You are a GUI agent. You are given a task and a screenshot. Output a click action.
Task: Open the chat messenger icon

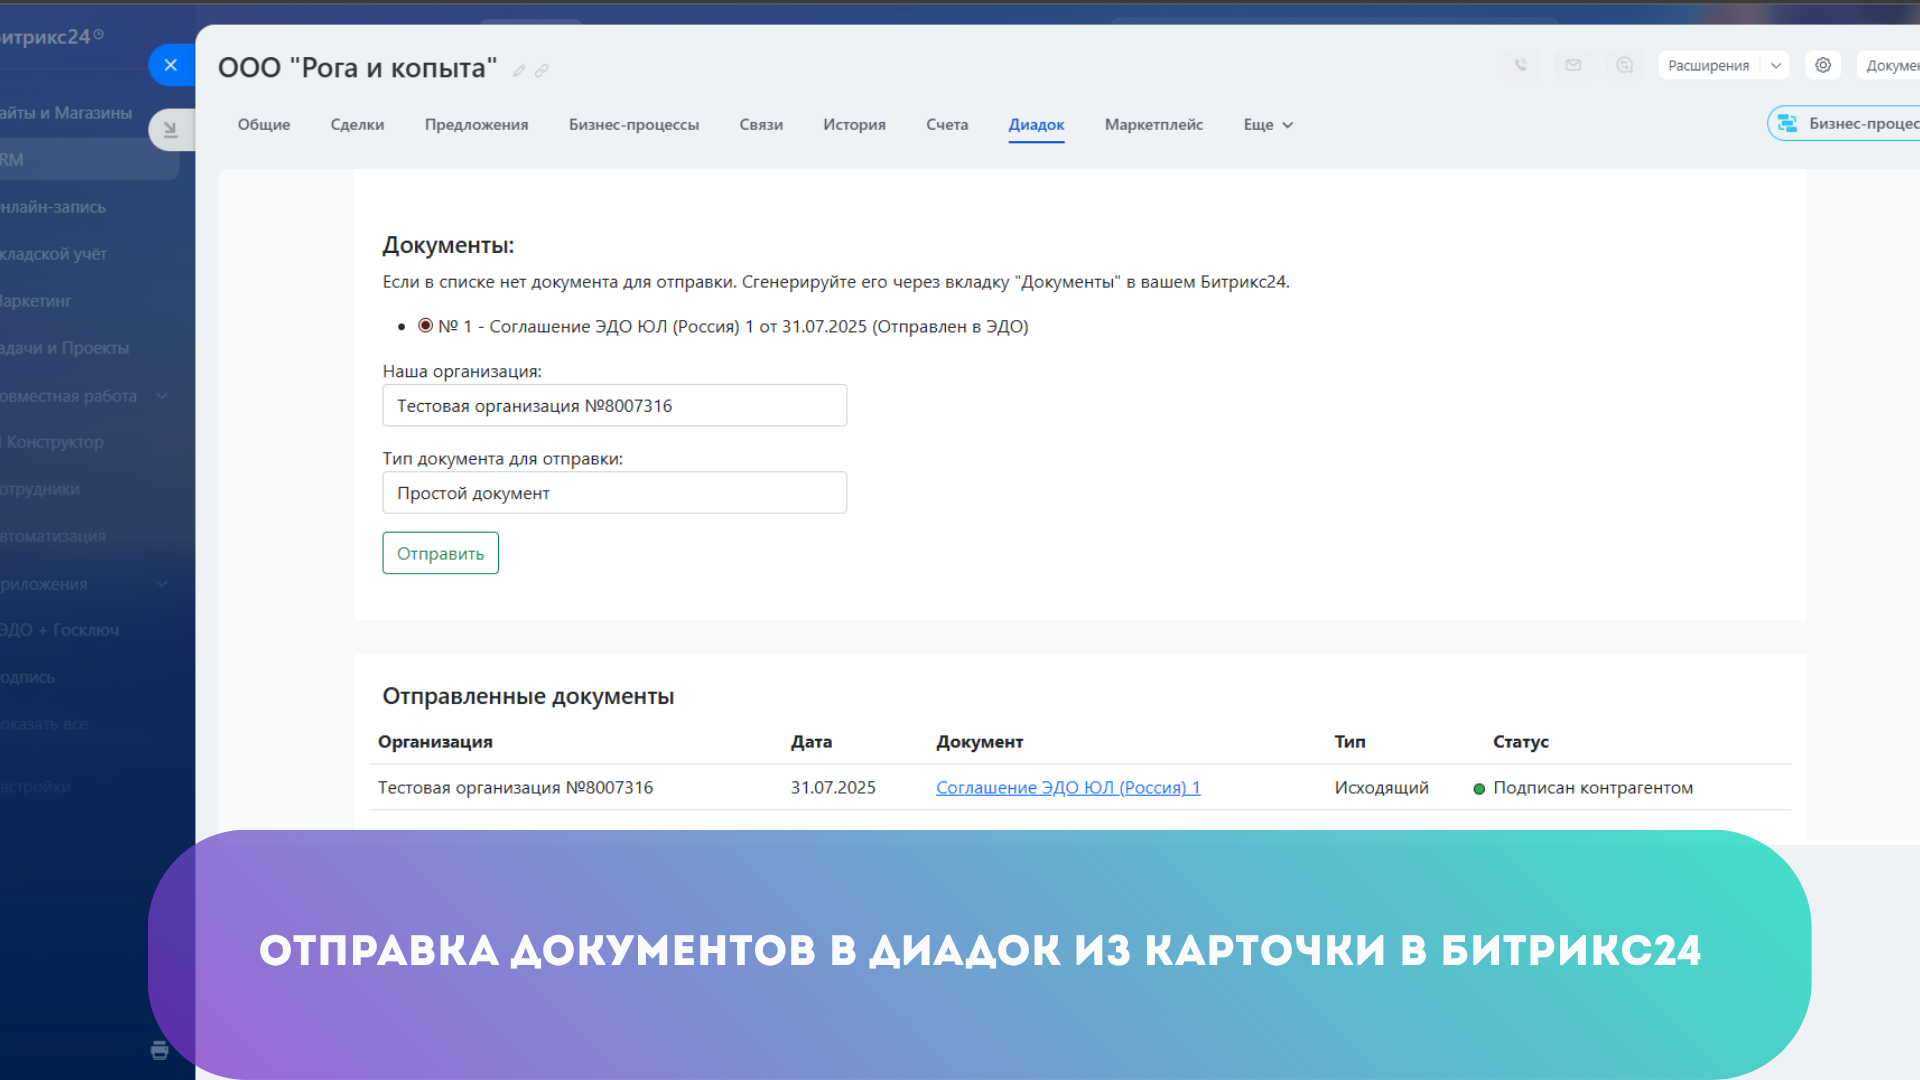1625,65
